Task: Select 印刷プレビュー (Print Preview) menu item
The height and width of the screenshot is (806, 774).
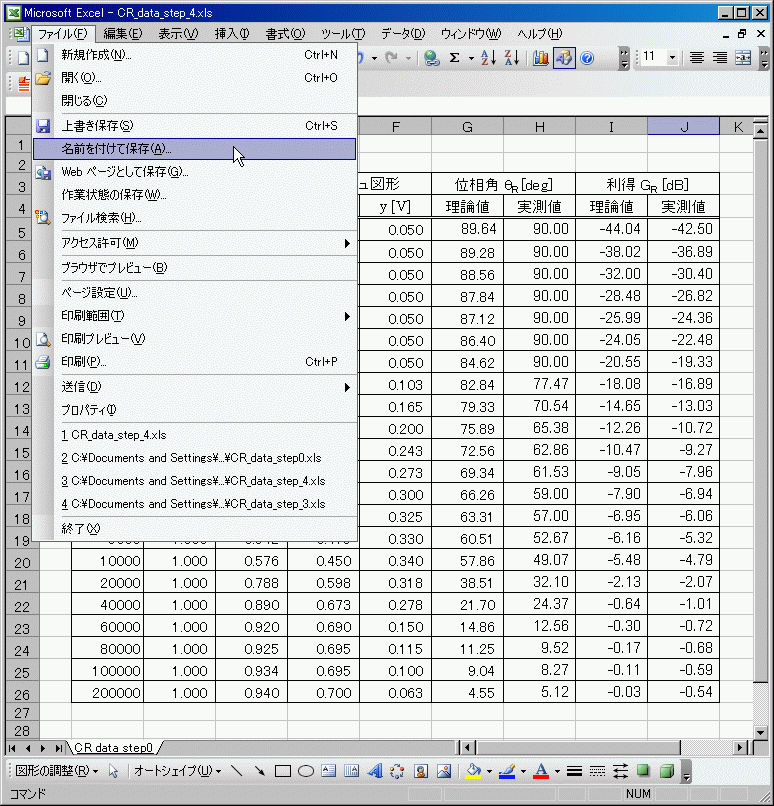Action: click(103, 339)
